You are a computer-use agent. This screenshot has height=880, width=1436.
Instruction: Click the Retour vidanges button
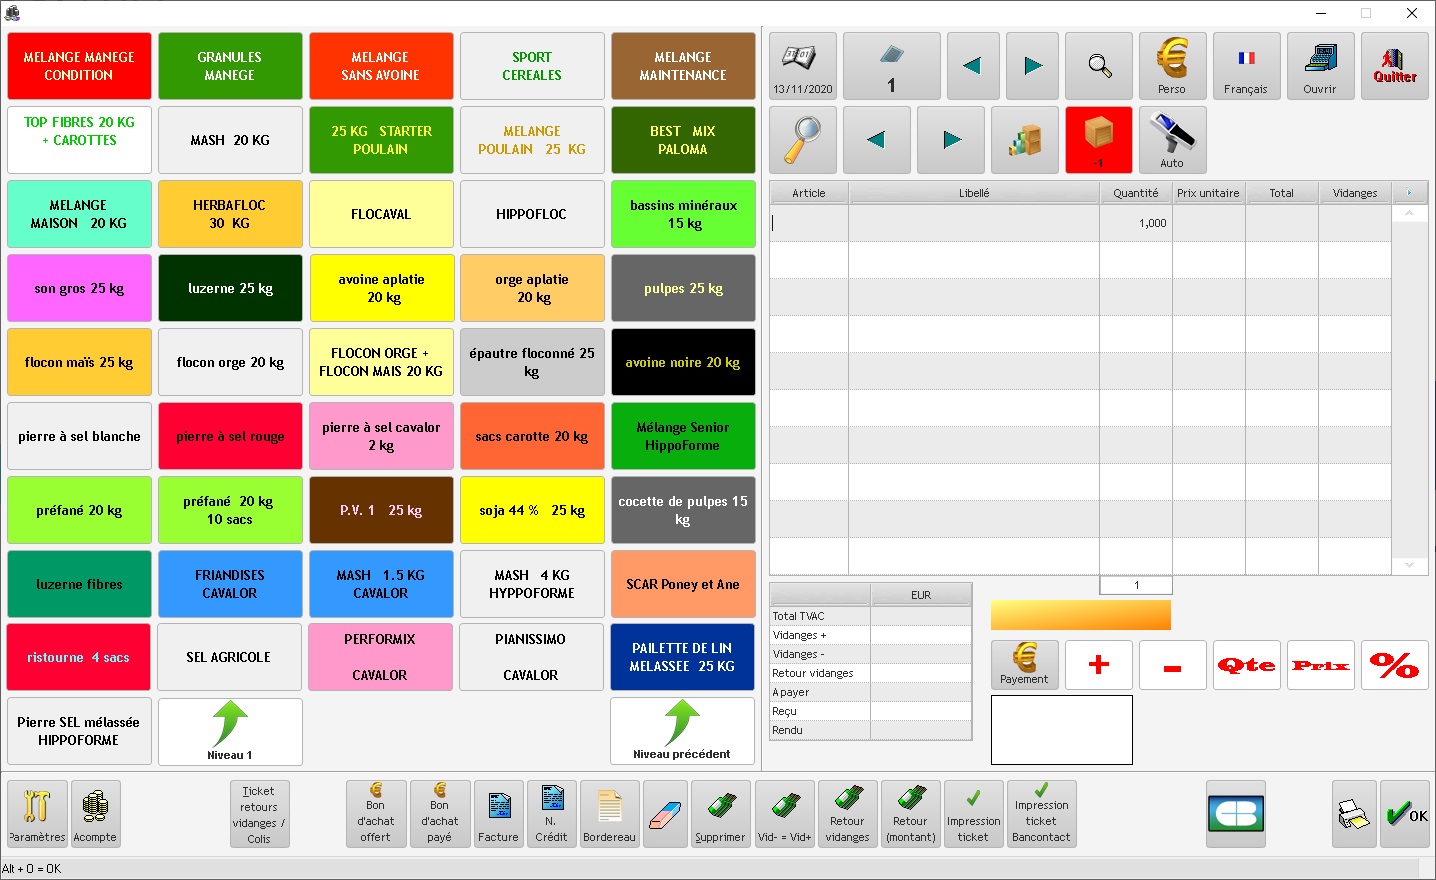848,814
